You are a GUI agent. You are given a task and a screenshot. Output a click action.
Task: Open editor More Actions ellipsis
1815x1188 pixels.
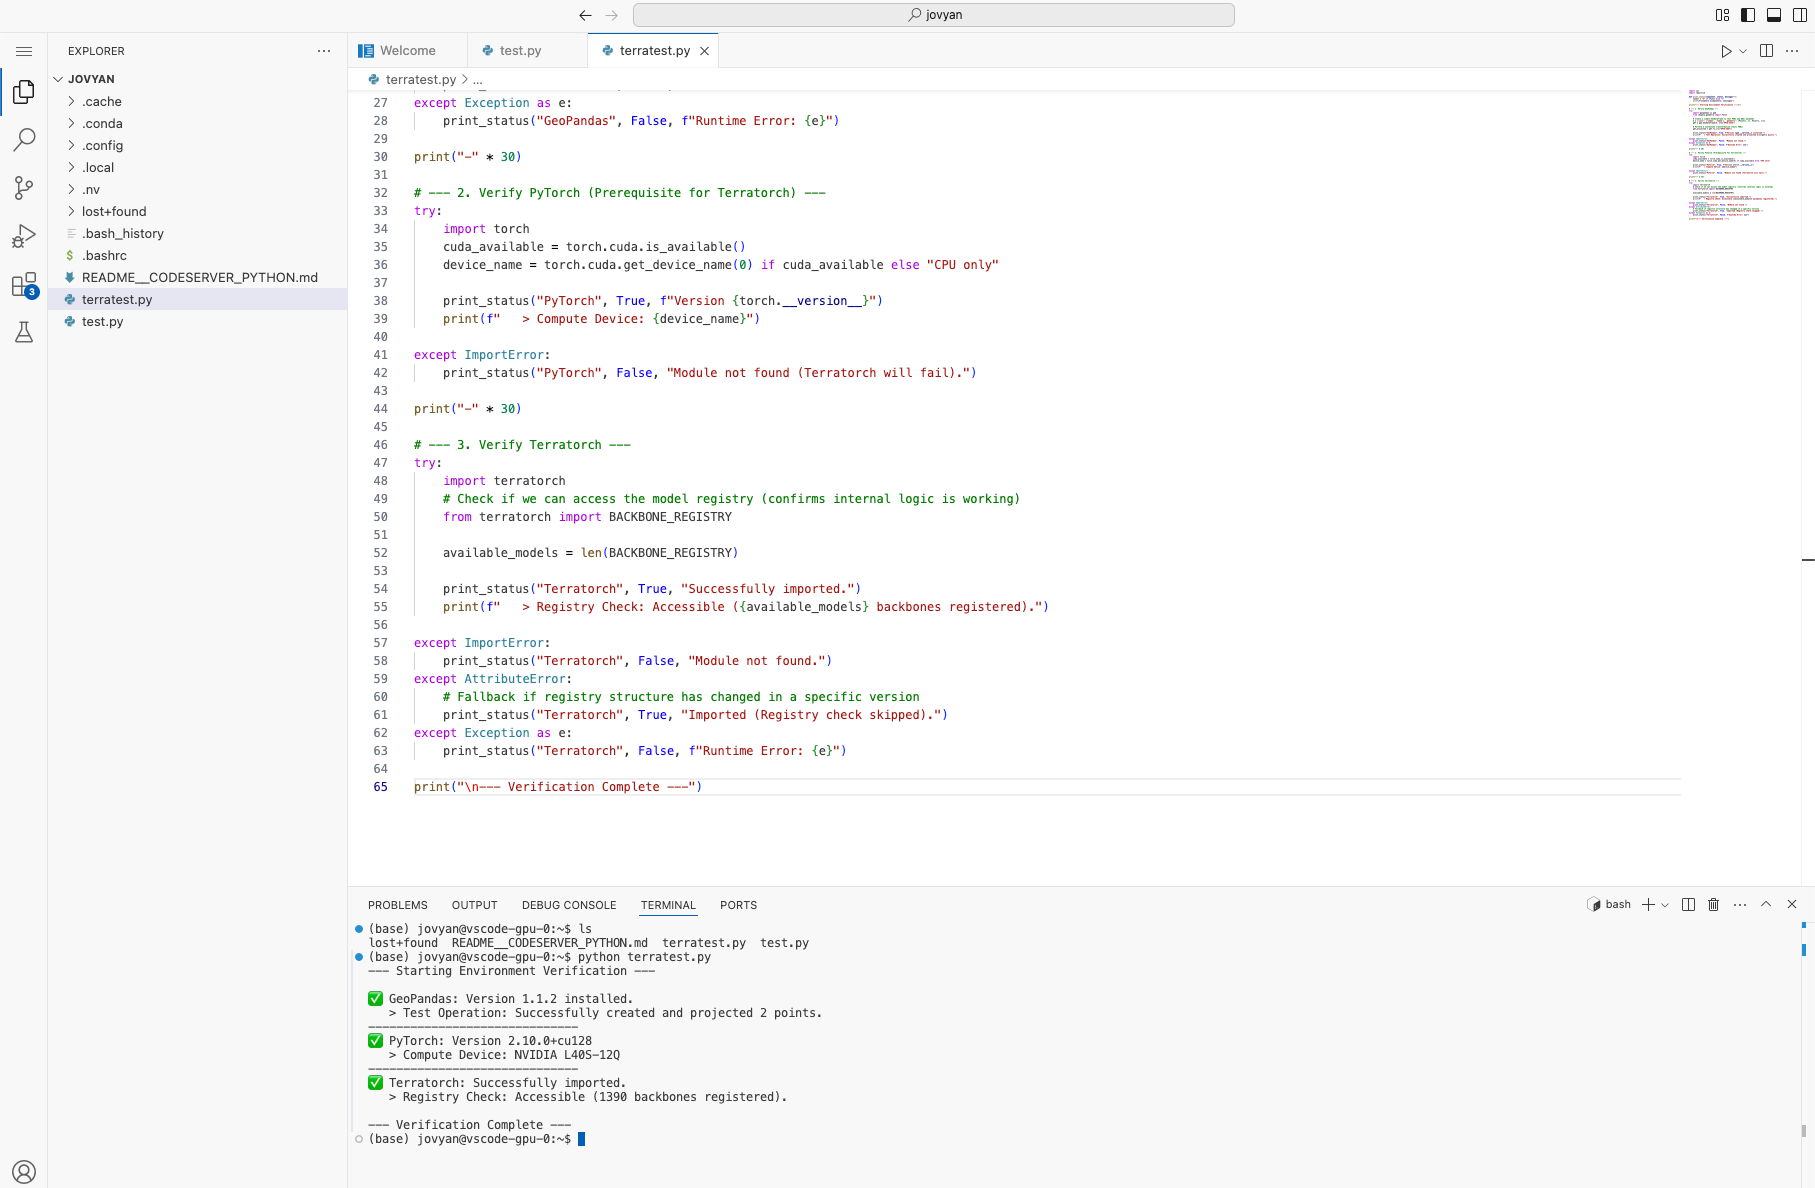[1792, 51]
